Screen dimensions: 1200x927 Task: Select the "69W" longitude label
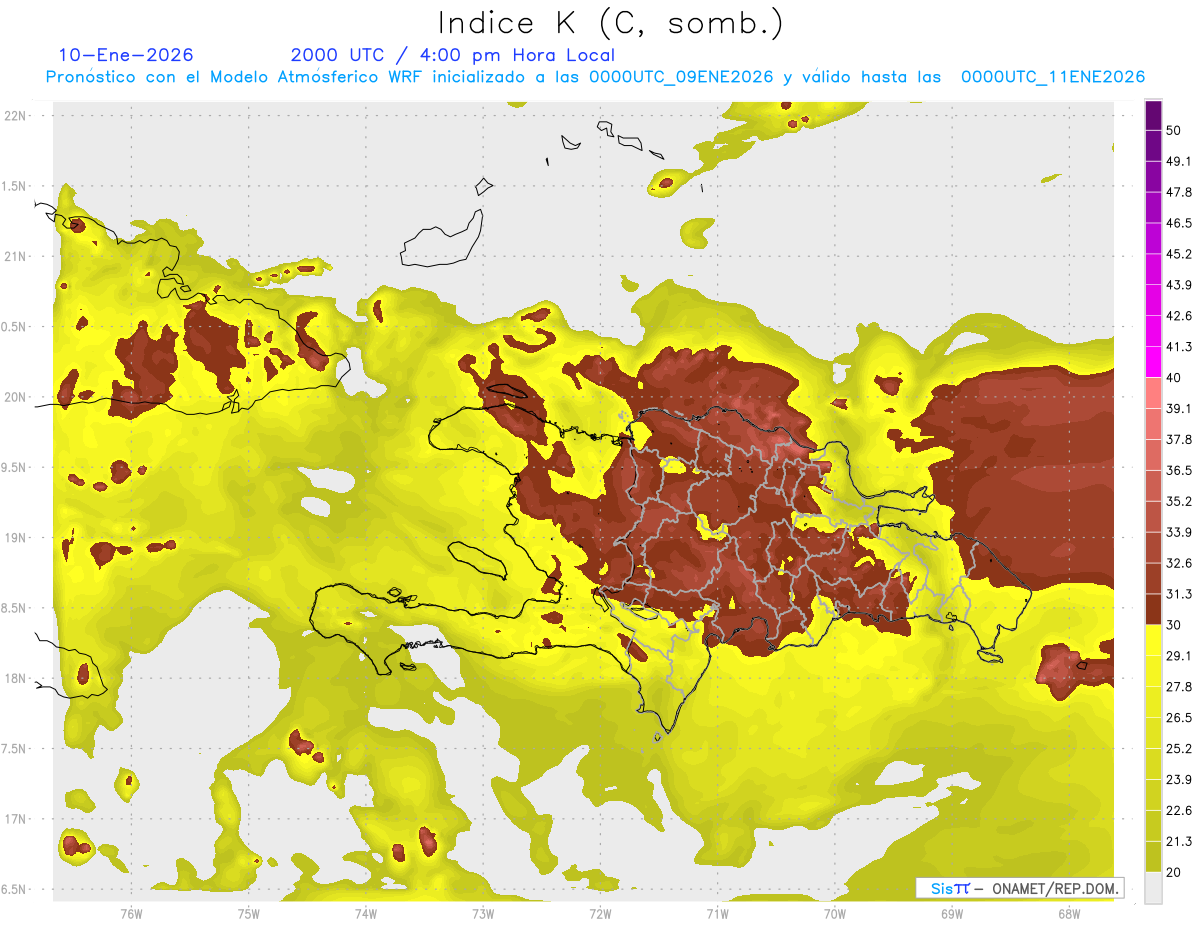(951, 913)
